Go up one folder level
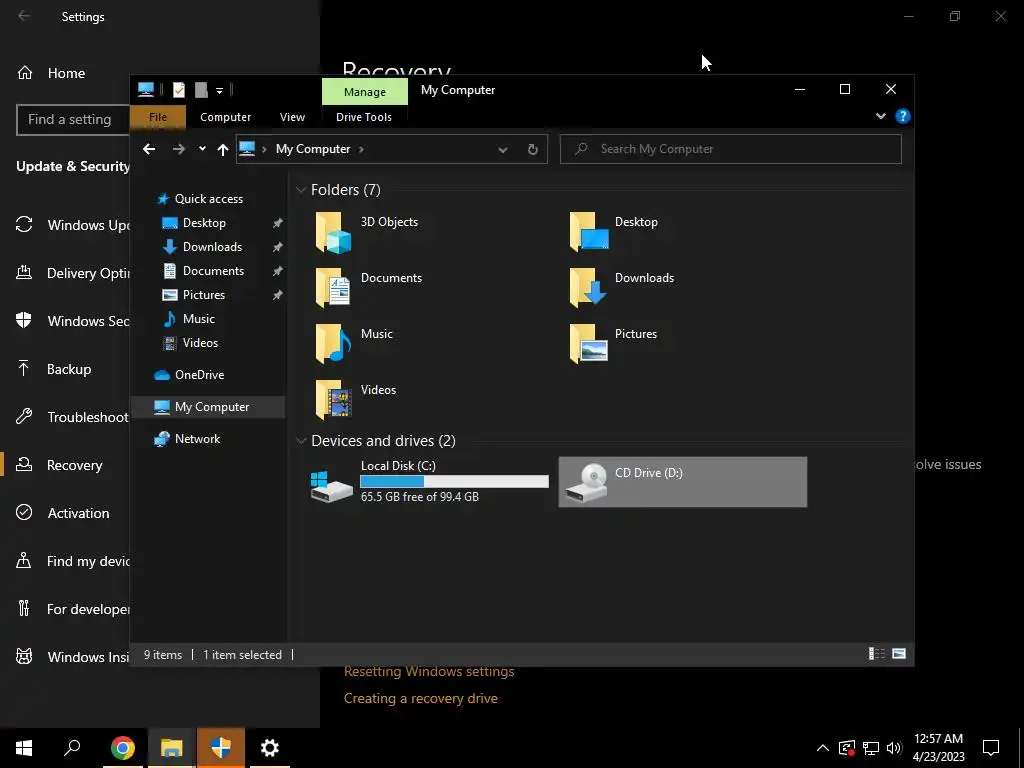 click(223, 150)
